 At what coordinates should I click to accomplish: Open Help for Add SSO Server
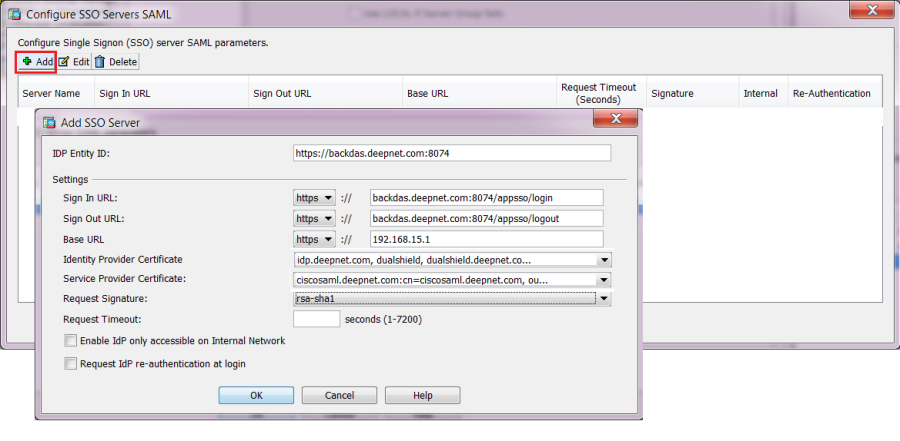[x=422, y=396]
